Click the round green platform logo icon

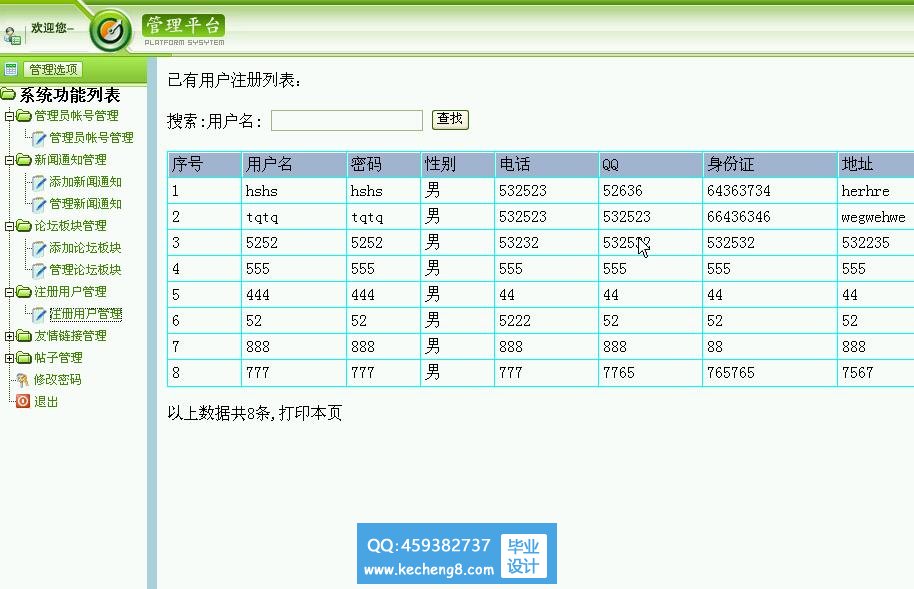pos(111,30)
